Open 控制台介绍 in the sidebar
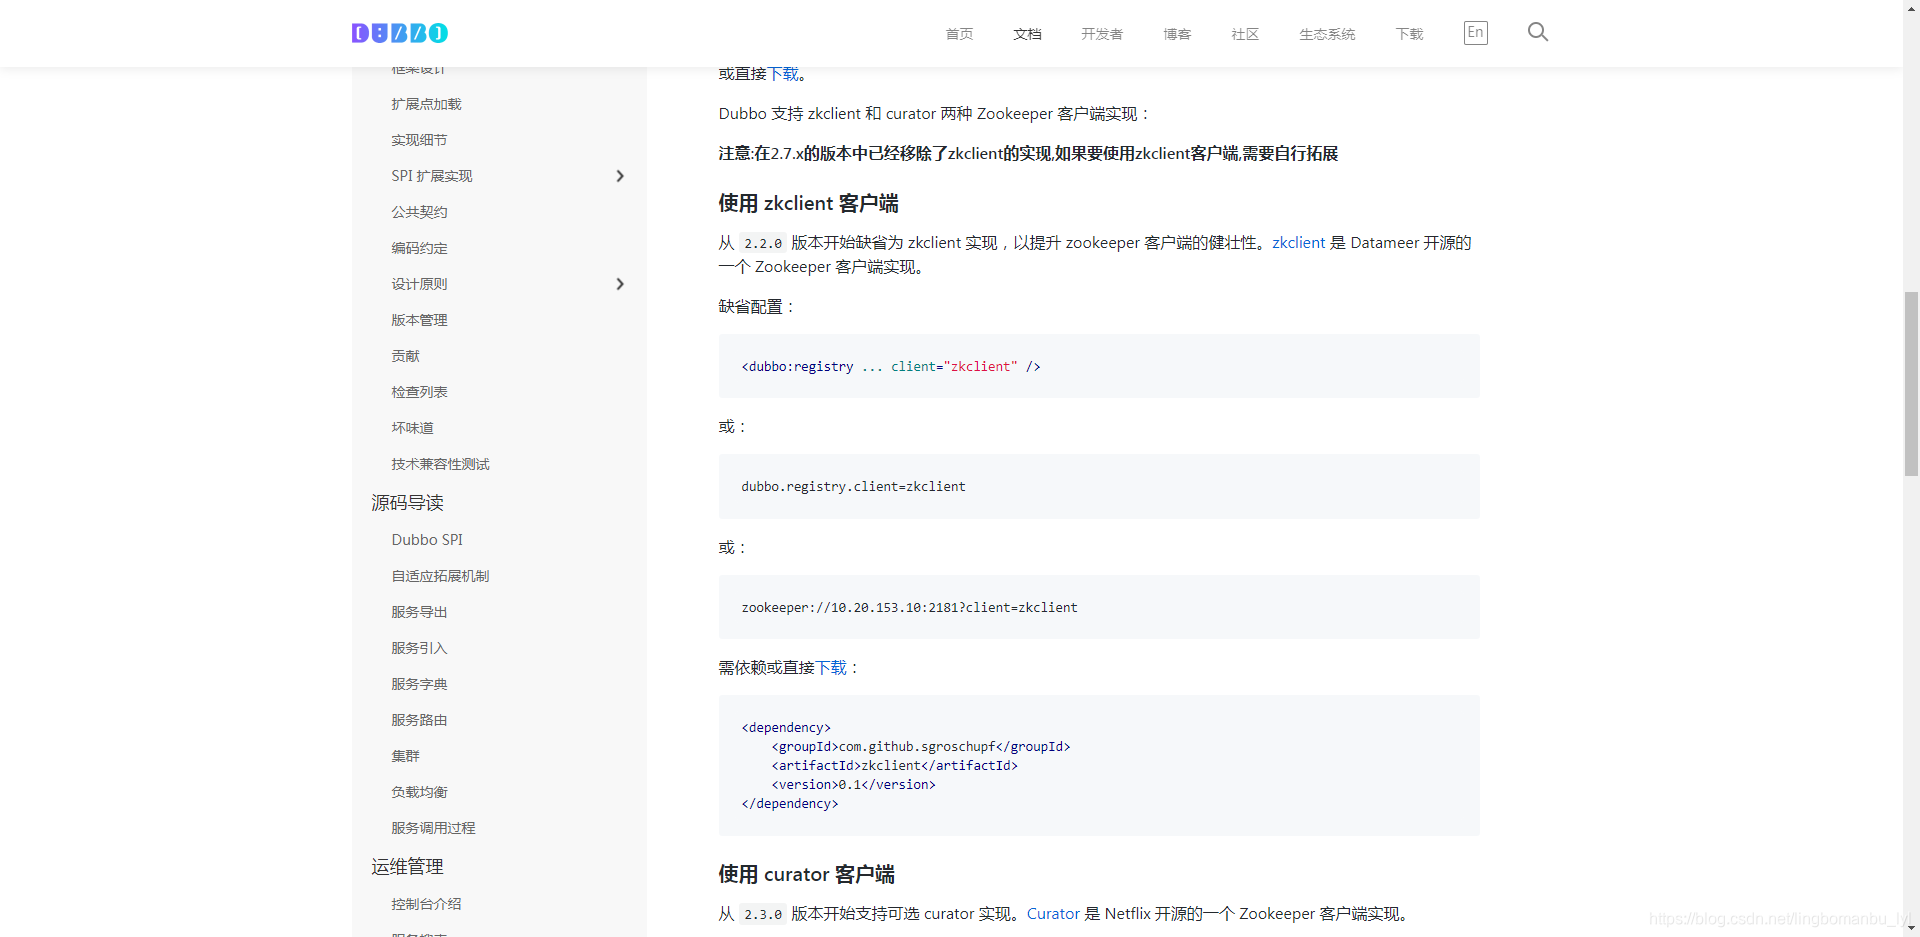This screenshot has height=937, width=1920. 426,904
